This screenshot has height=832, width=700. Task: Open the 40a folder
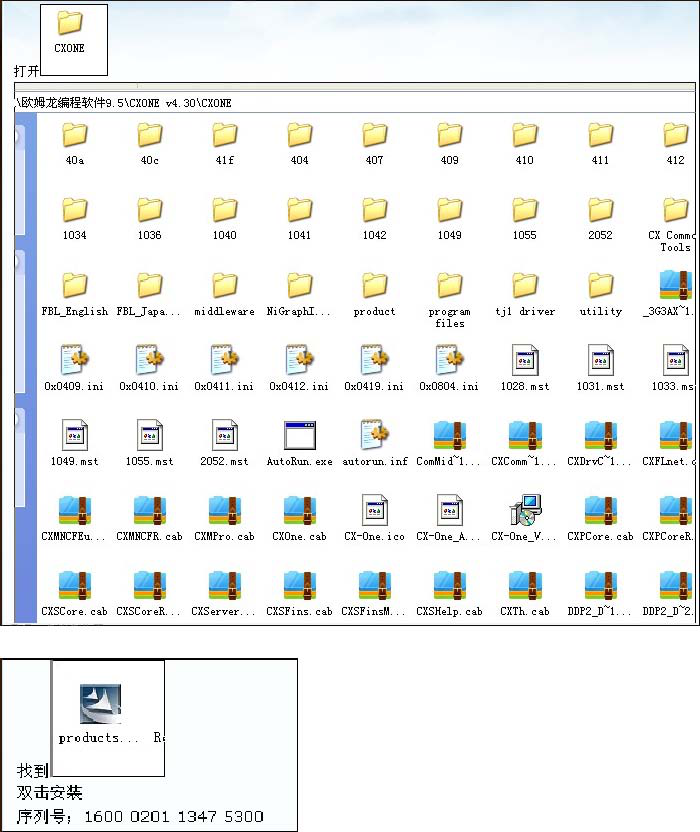(74, 144)
